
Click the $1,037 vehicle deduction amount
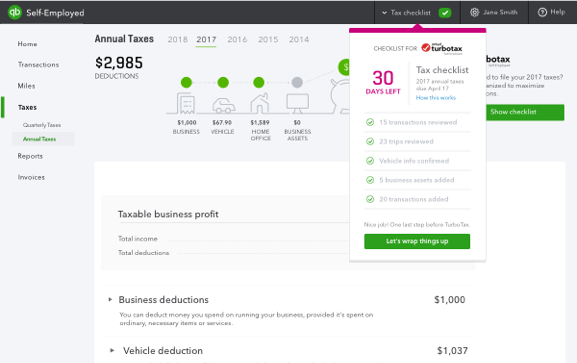click(452, 350)
